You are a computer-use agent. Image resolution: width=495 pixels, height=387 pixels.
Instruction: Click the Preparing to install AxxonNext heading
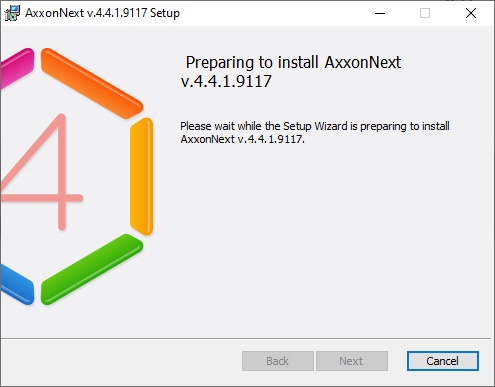[293, 62]
